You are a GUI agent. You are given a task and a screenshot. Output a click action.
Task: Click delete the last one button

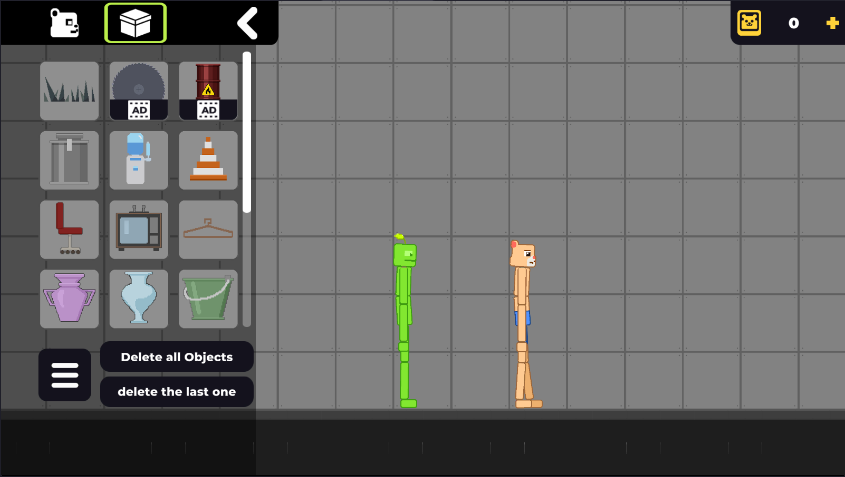tap(177, 392)
